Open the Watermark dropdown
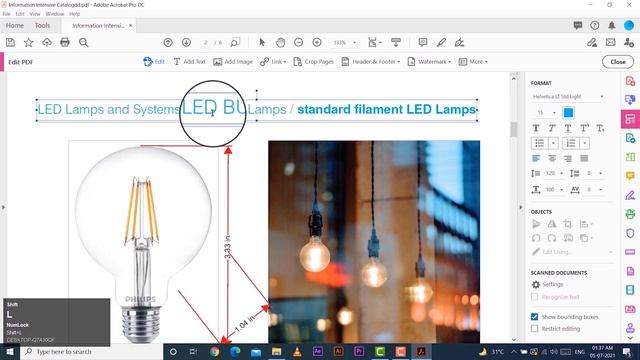The height and width of the screenshot is (360, 640). pos(429,62)
